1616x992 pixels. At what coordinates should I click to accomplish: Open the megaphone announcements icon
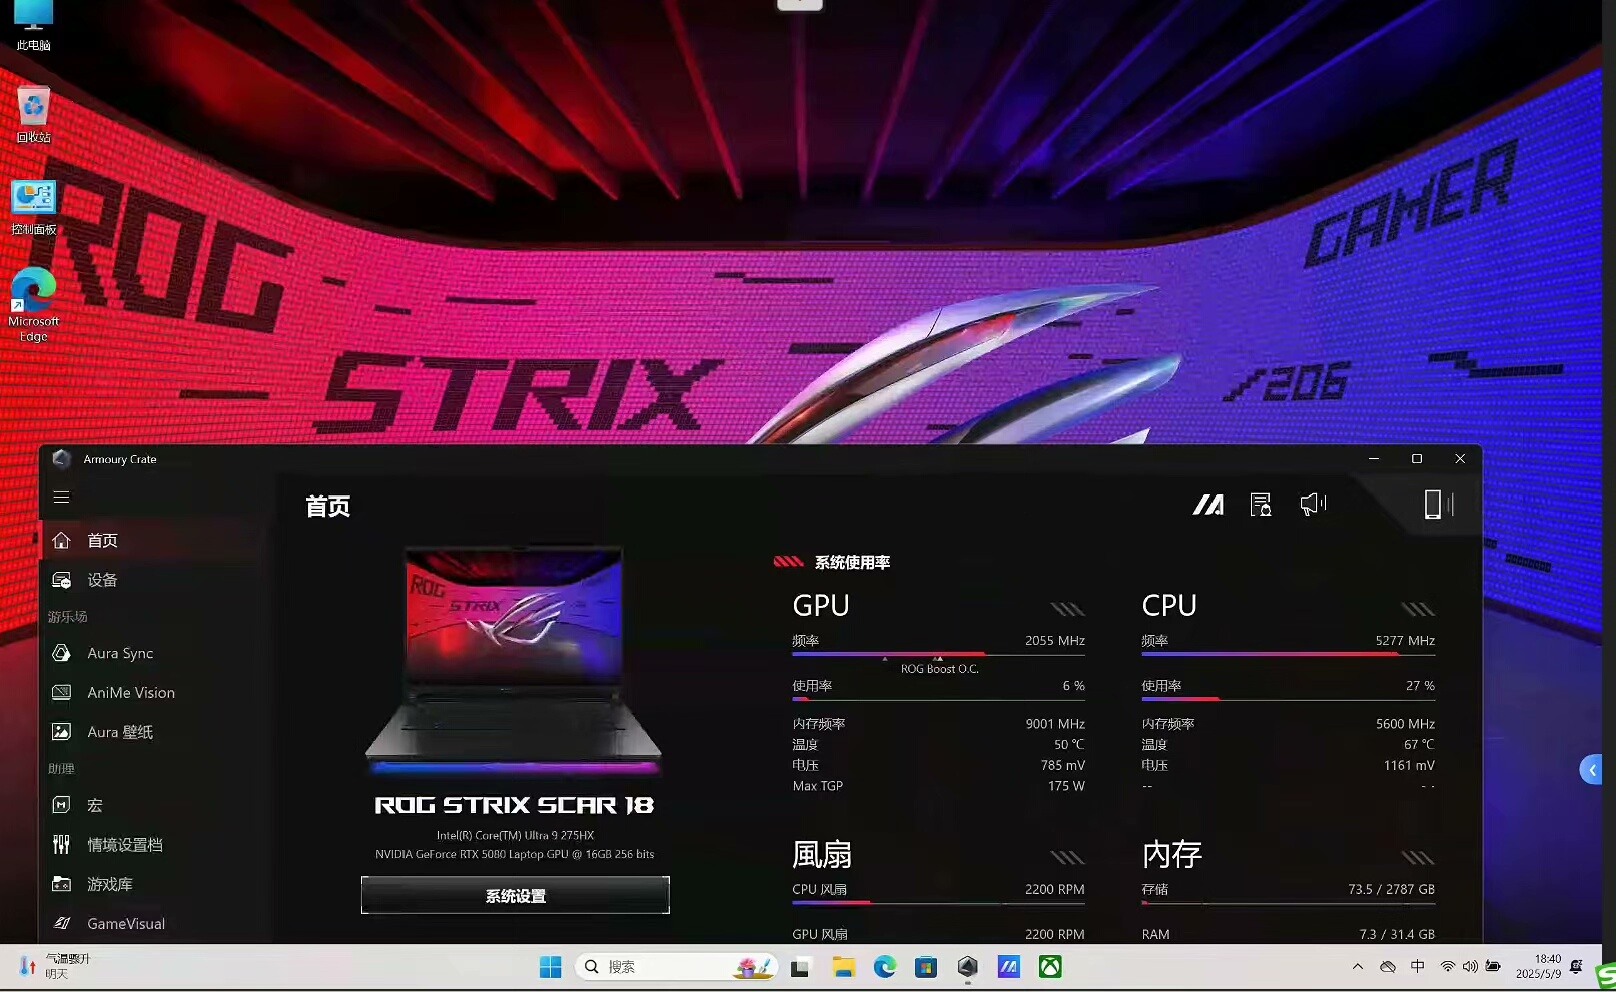[1313, 505]
